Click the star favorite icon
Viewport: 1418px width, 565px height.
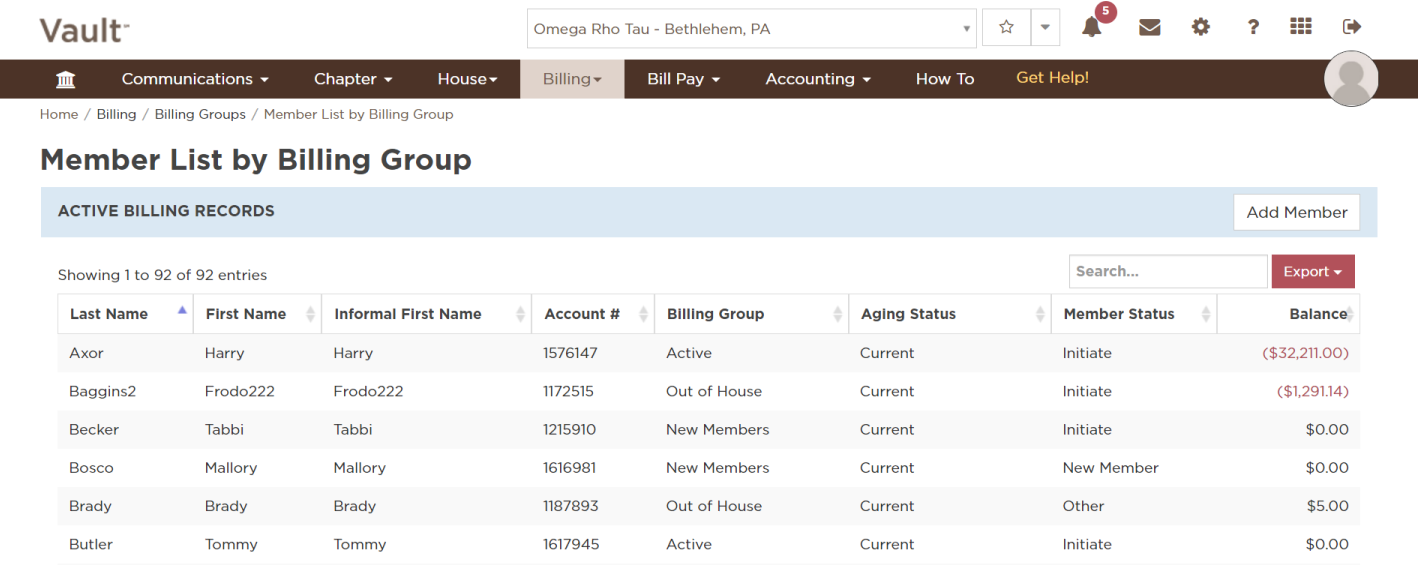tap(1006, 28)
